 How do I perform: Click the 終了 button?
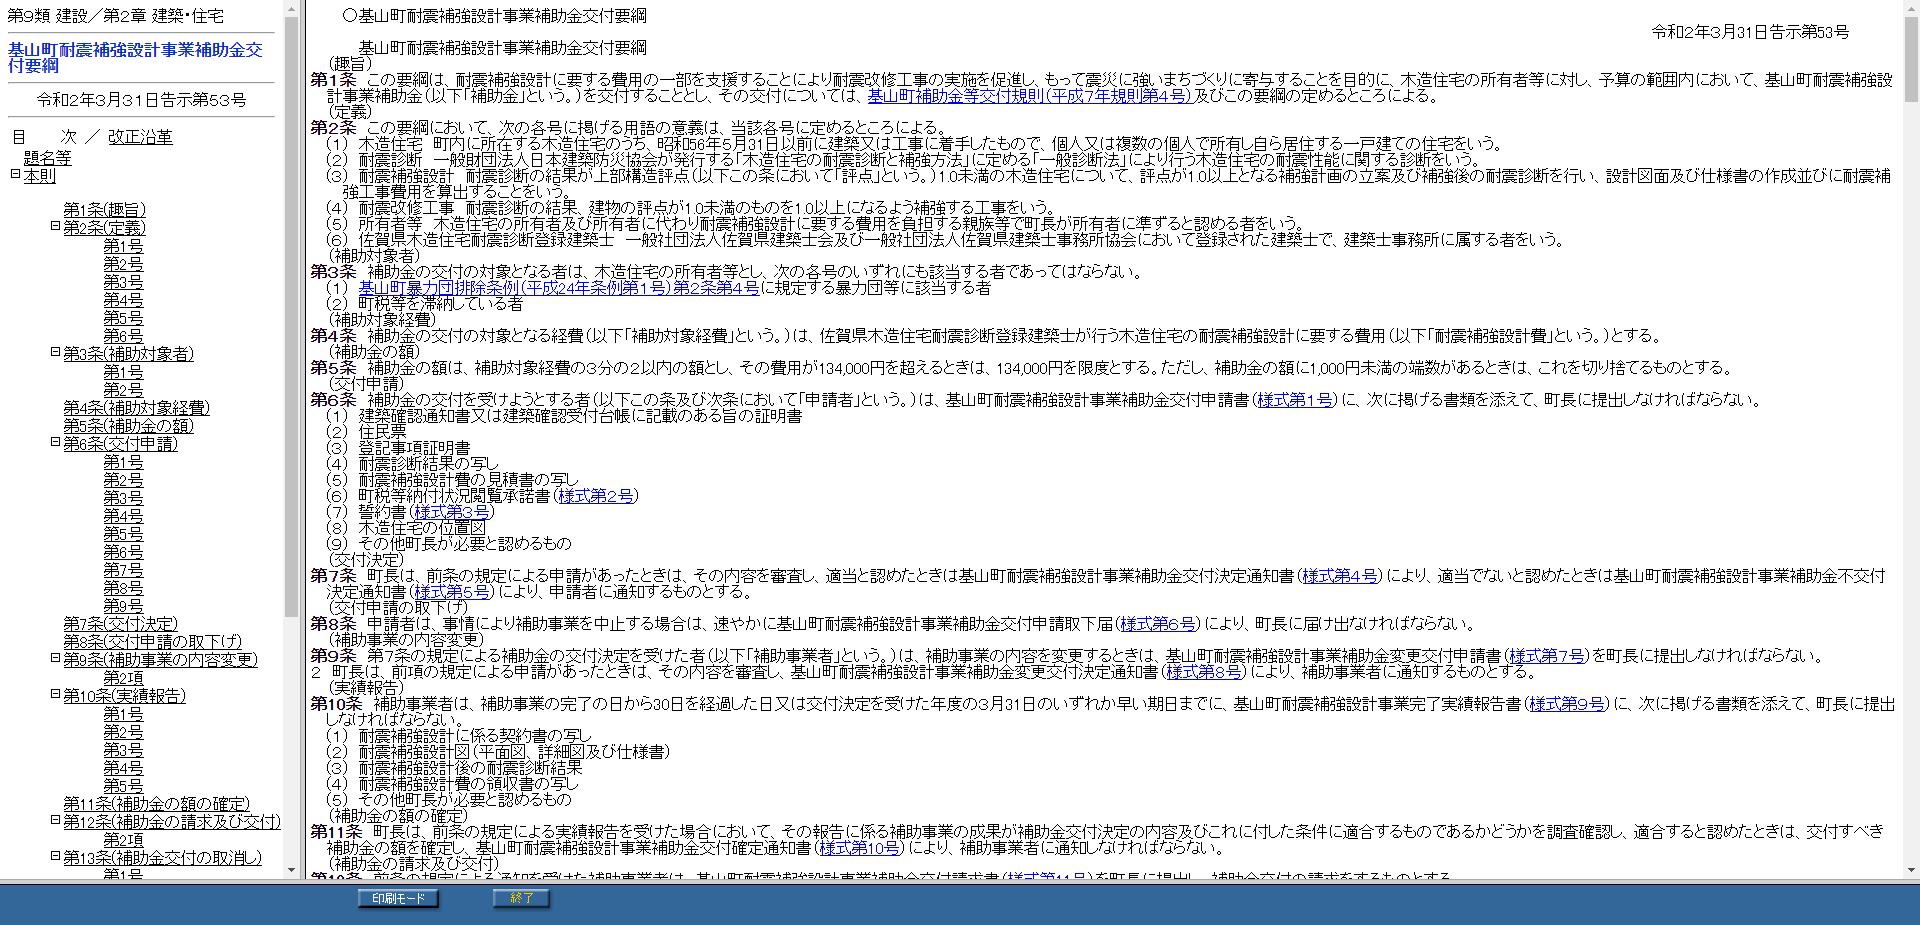click(x=519, y=899)
